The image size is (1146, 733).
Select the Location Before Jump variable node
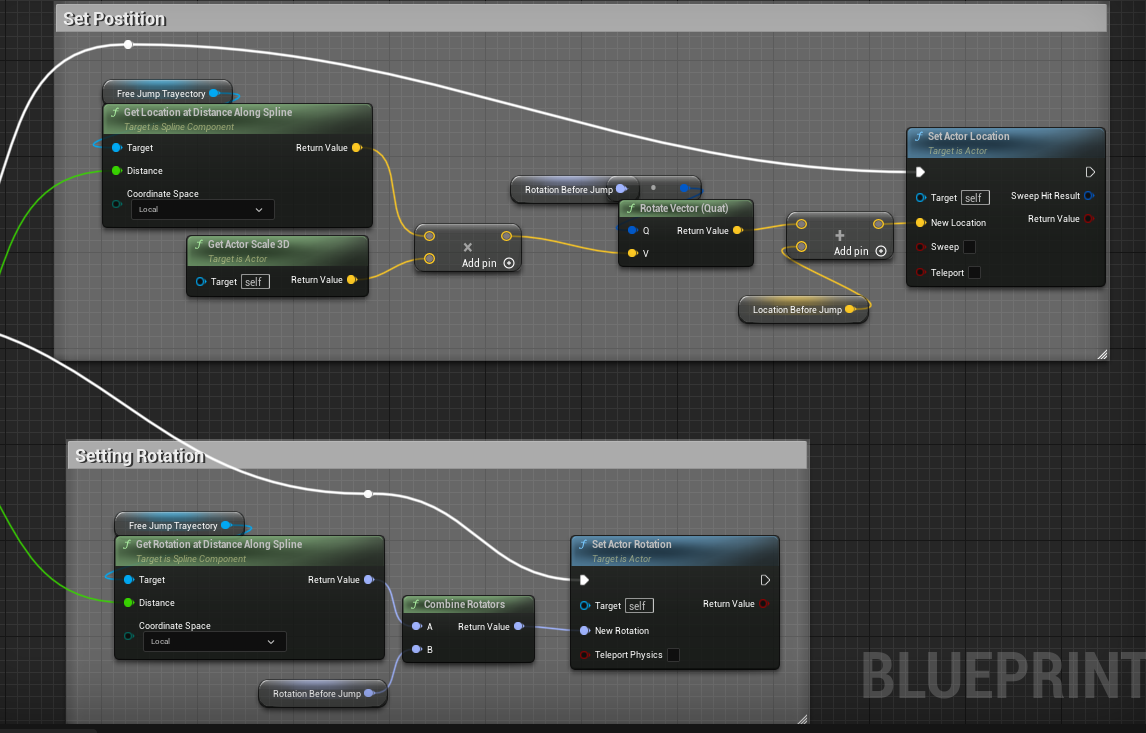798,310
